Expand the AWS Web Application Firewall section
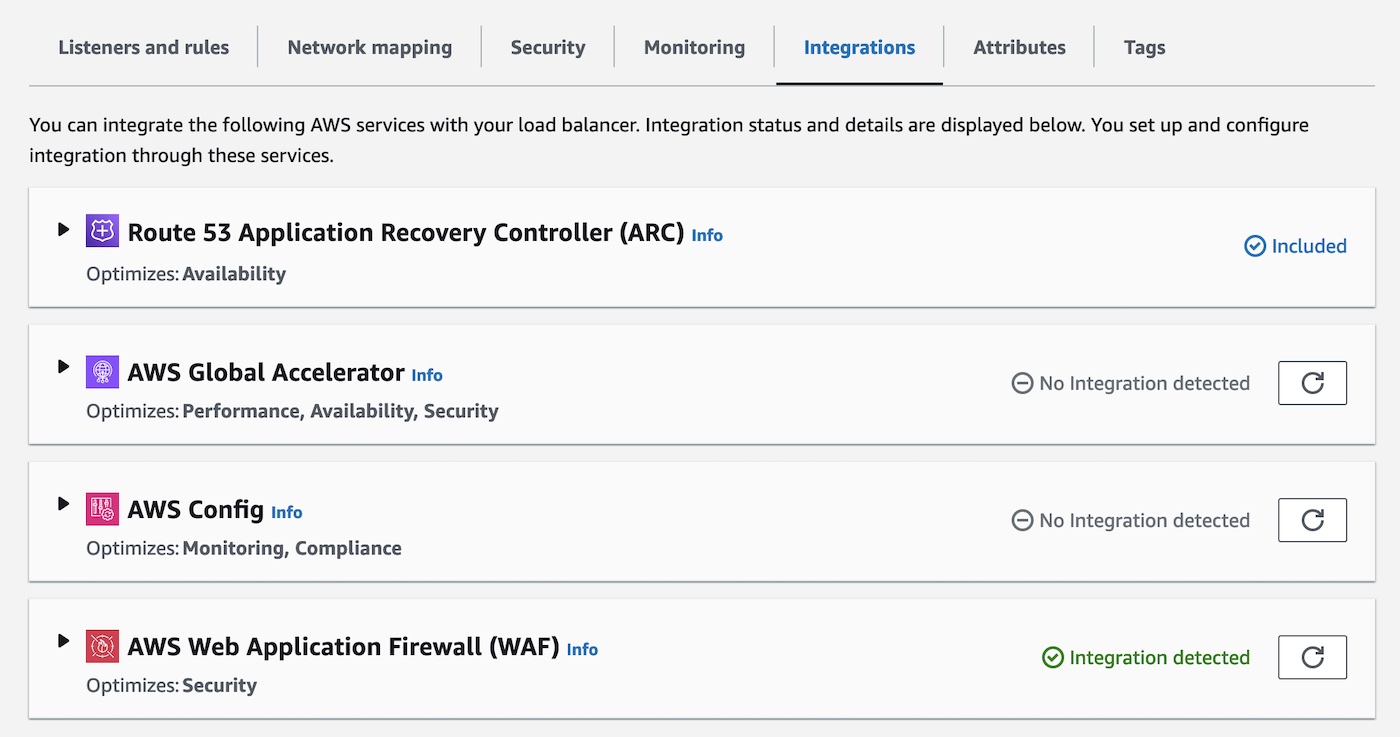The image size is (1400, 737). click(x=64, y=641)
